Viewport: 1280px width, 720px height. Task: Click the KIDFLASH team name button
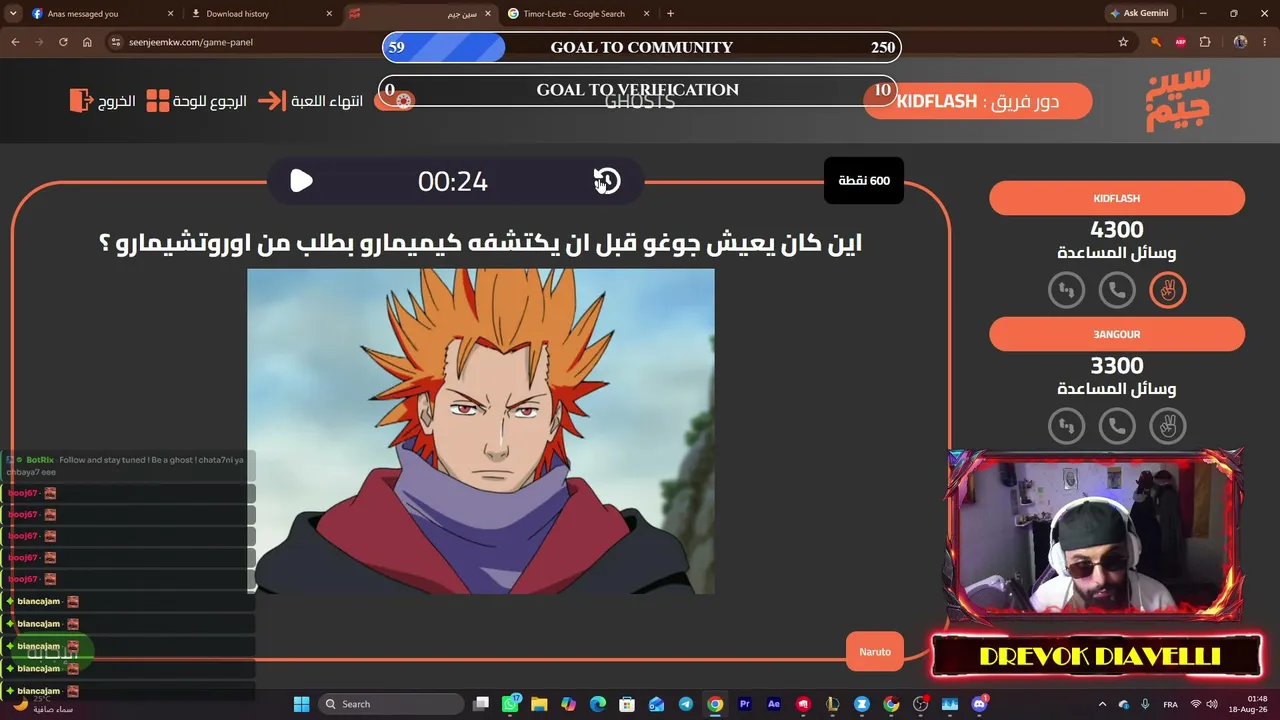(1117, 198)
